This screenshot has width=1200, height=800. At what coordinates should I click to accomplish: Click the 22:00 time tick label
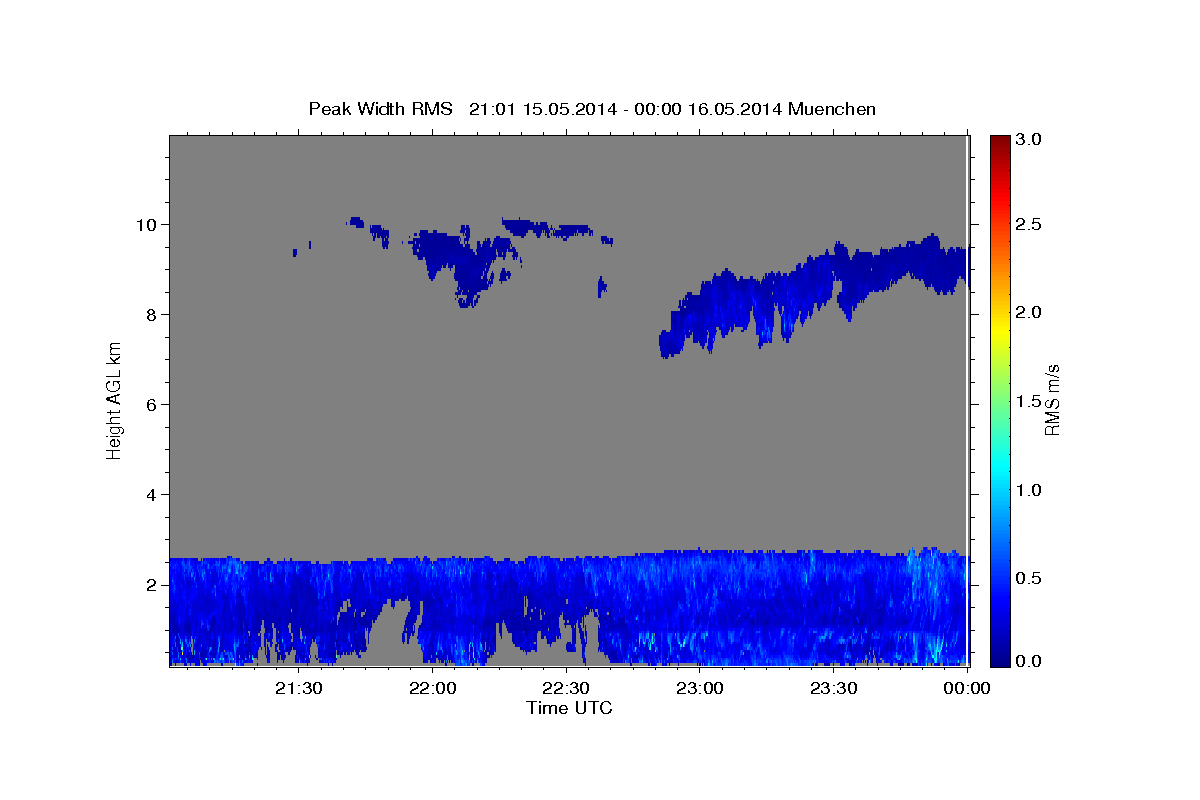coord(432,688)
